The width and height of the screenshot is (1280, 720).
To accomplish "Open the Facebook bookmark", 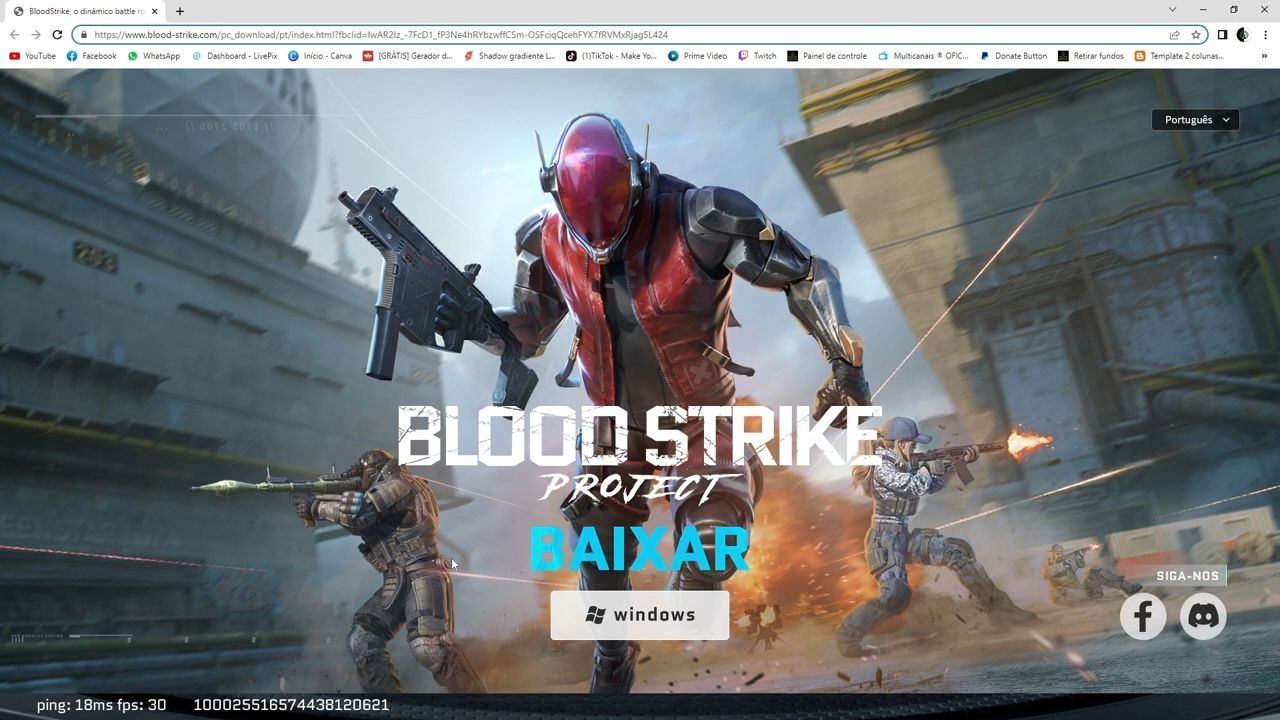I will (91, 56).
